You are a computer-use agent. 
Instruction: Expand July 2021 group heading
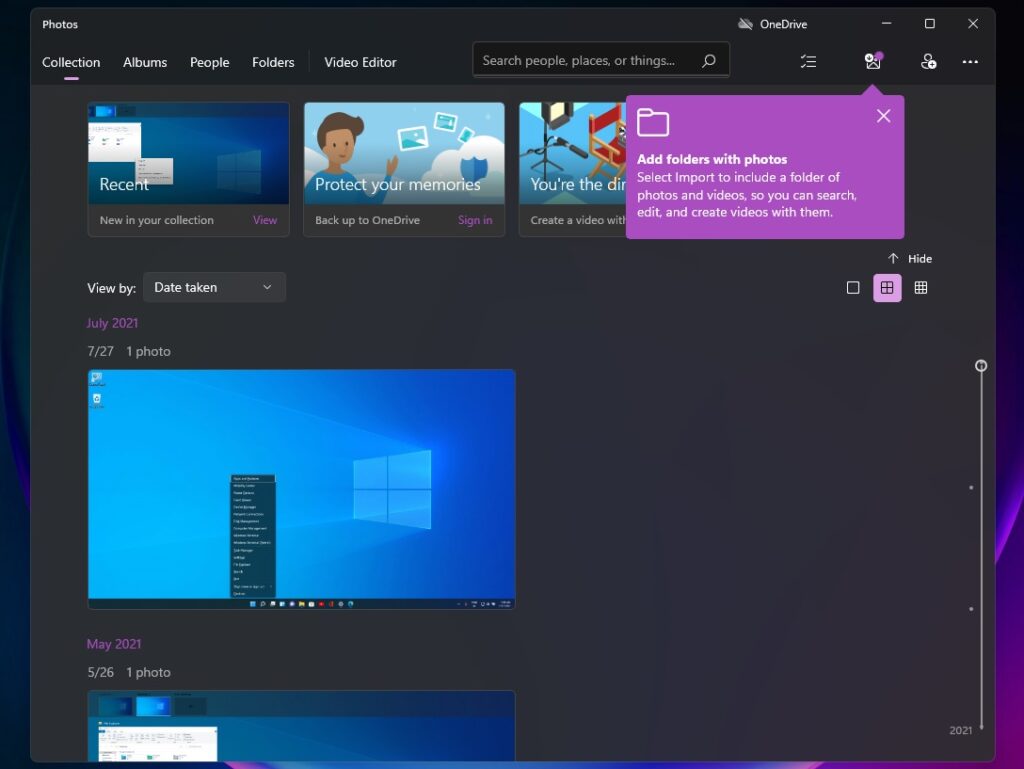click(x=111, y=322)
